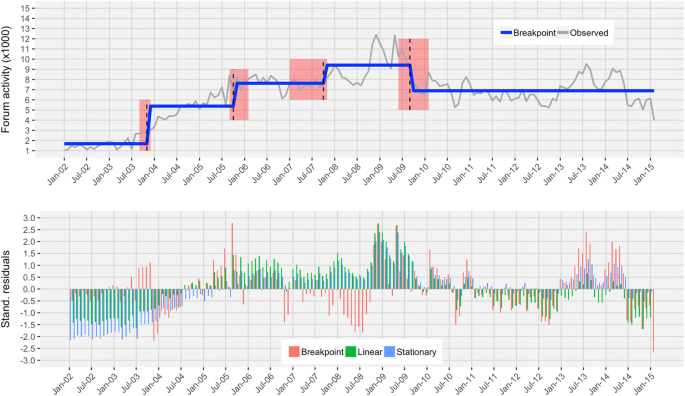Click the gray Observed line key in top legend
The image size is (685, 396).
pyautogui.click(x=563, y=33)
